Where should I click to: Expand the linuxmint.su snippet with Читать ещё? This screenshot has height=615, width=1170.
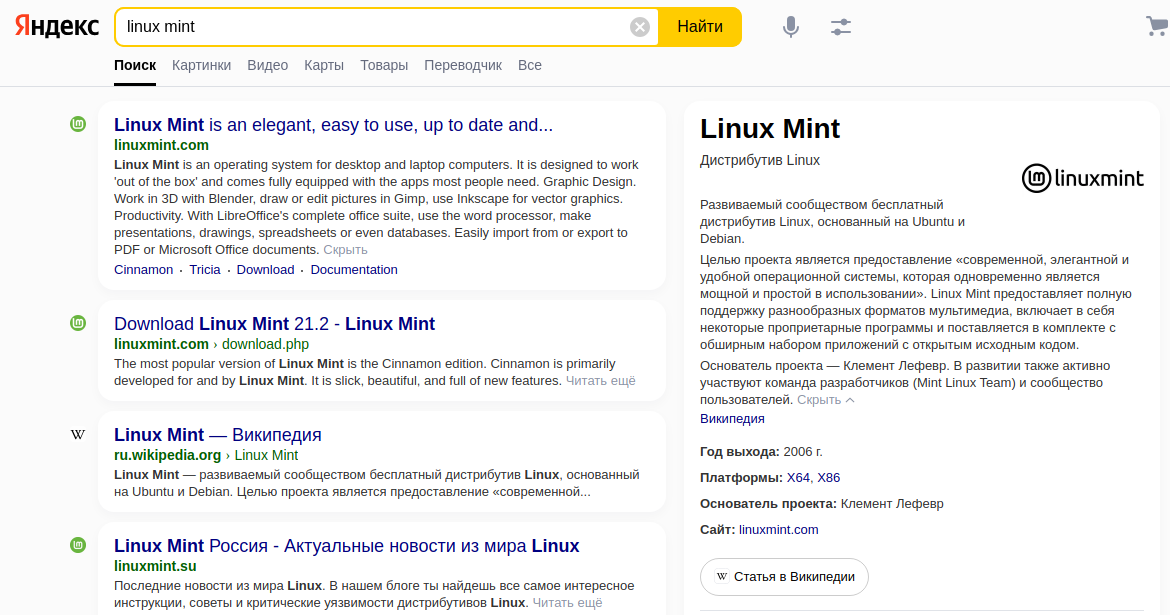coord(567,602)
